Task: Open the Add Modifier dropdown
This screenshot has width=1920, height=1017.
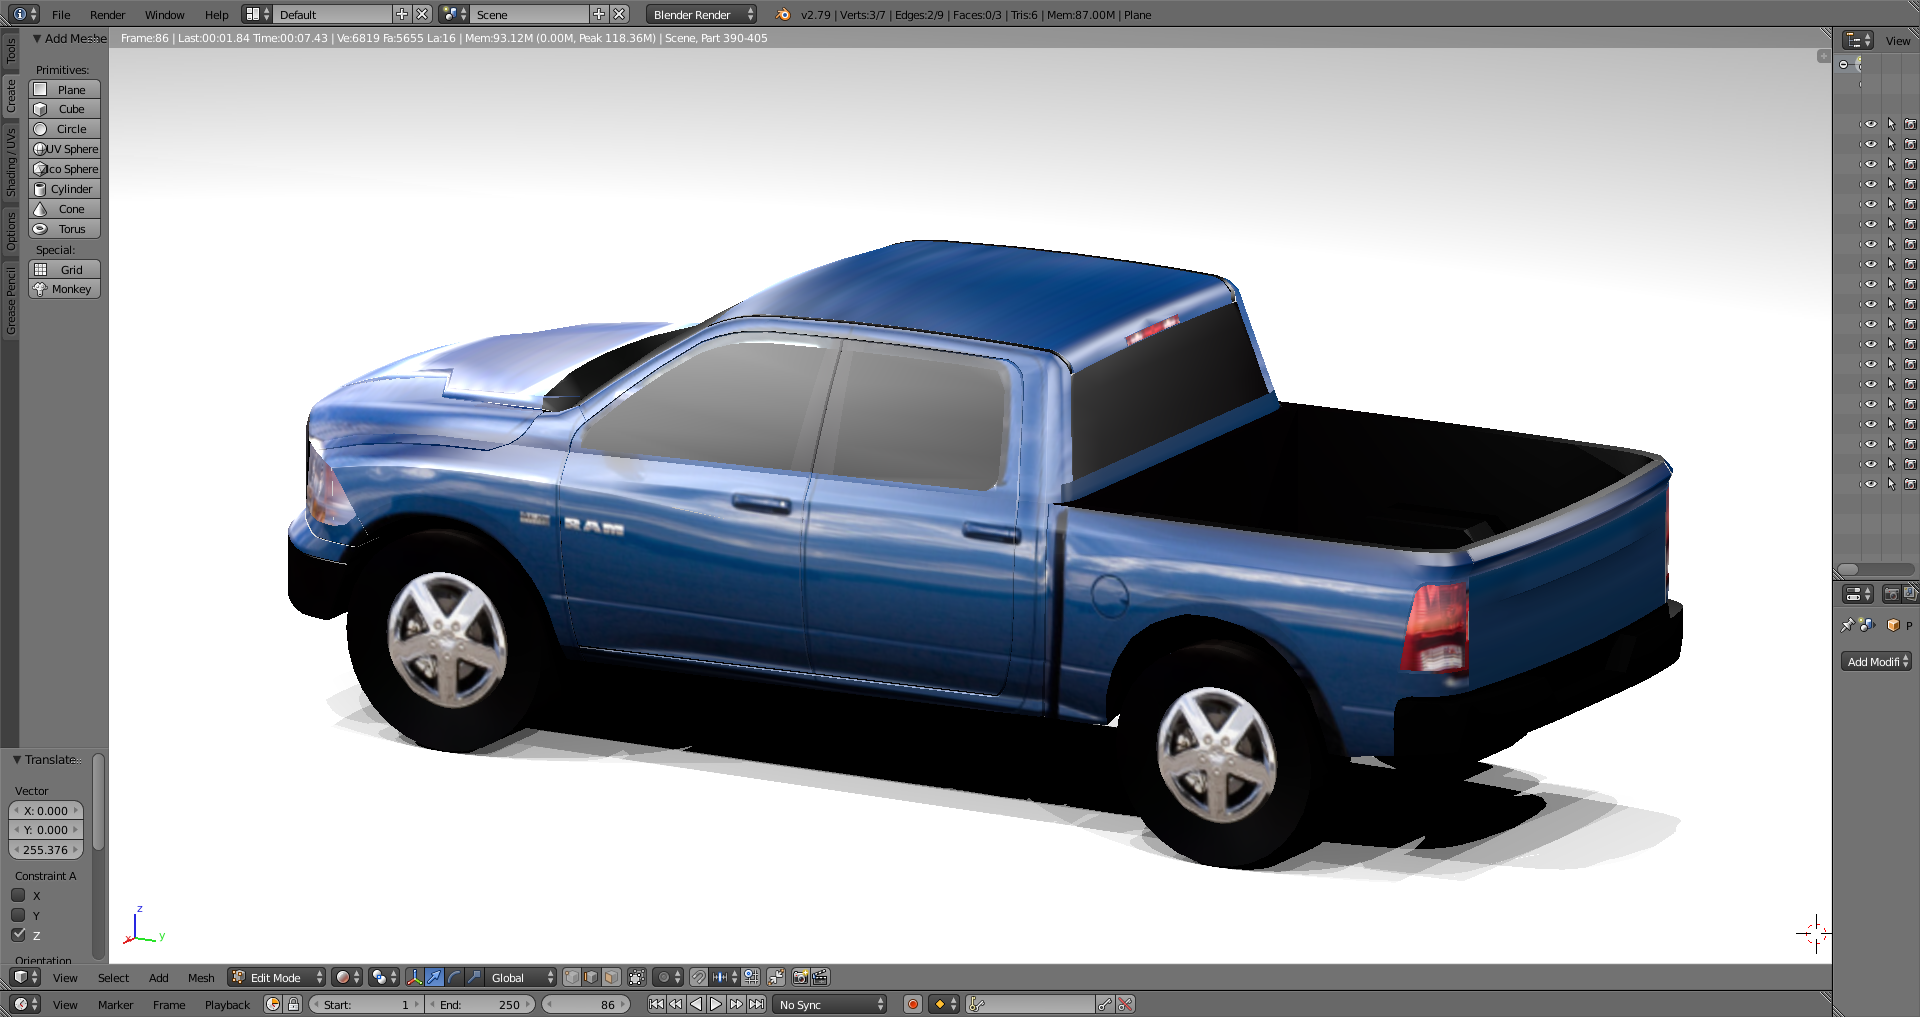Action: tap(1876, 662)
